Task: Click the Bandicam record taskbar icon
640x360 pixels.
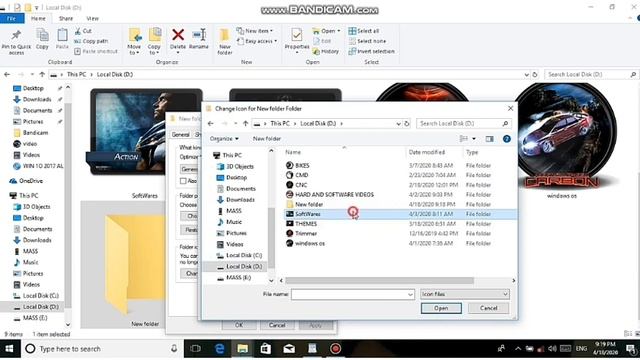Action: coord(336,349)
